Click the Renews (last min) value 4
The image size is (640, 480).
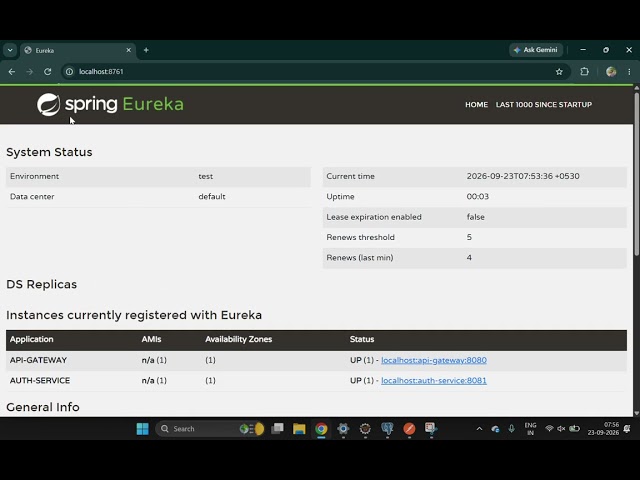point(469,258)
